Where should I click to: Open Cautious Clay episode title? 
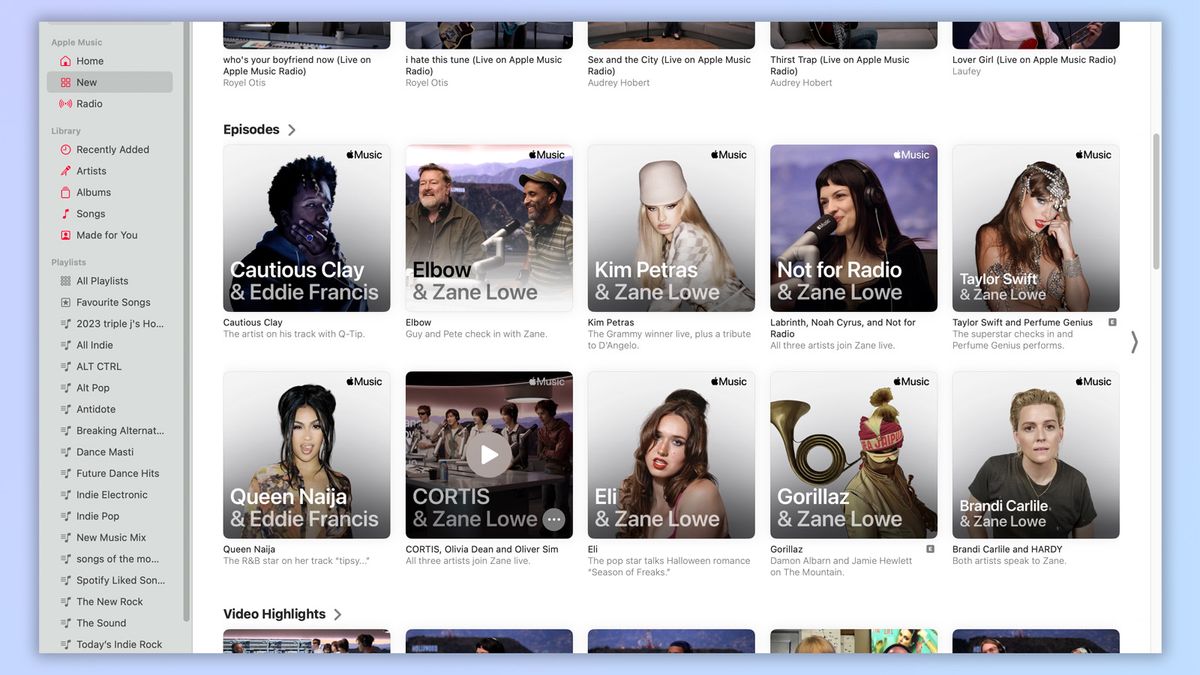pyautogui.click(x=253, y=323)
